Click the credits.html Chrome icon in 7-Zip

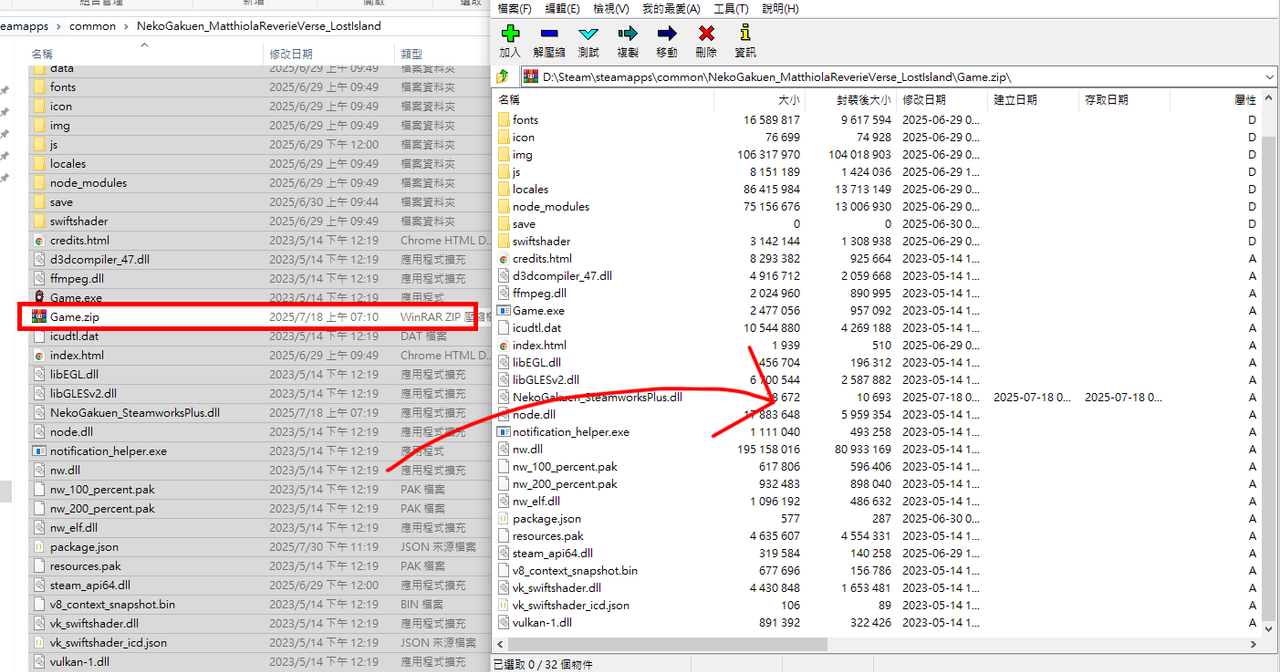(x=503, y=258)
